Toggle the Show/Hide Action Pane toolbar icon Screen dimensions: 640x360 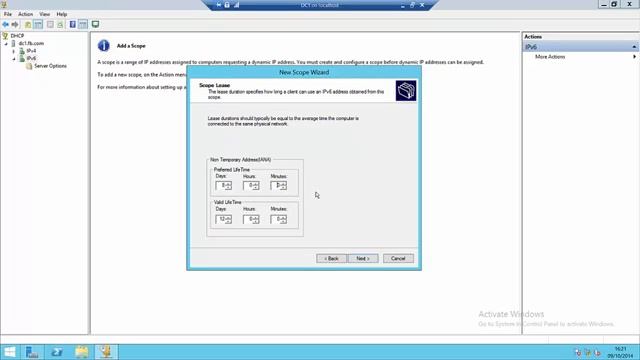pyautogui.click(x=83, y=24)
